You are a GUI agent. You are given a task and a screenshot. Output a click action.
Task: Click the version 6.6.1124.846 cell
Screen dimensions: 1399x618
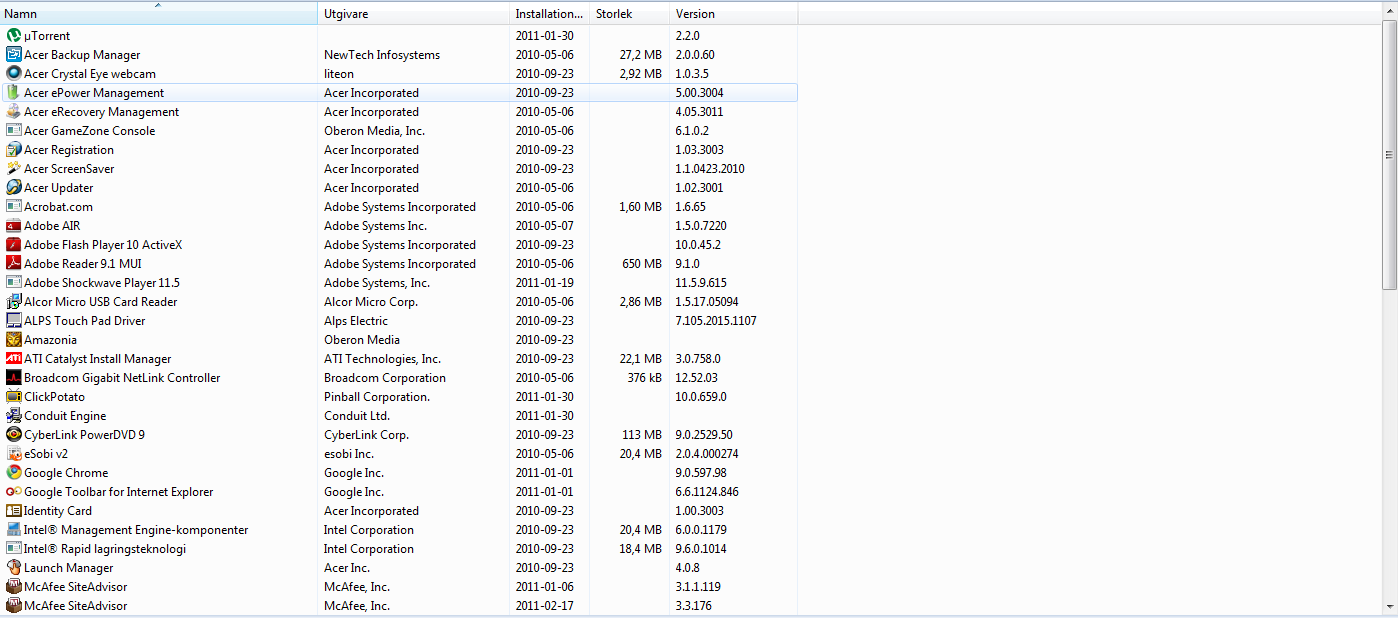coord(707,492)
